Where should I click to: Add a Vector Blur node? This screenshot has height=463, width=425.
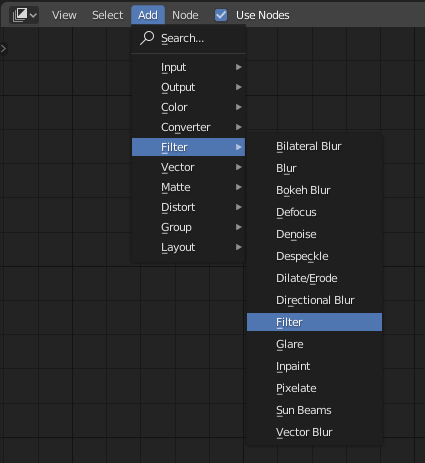pos(314,432)
